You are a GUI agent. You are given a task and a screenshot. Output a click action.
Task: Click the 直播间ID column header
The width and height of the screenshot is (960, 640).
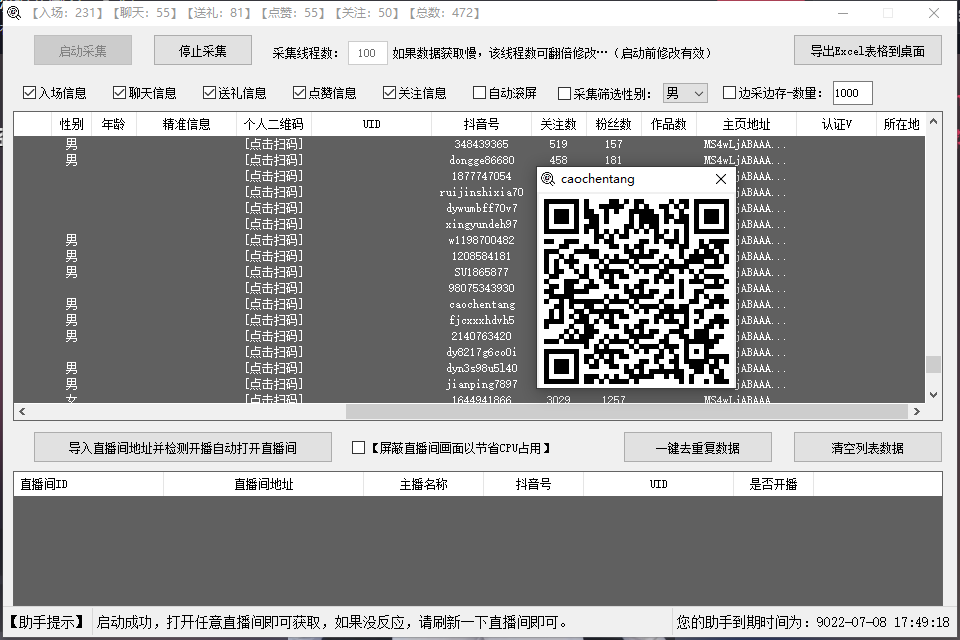click(x=88, y=484)
